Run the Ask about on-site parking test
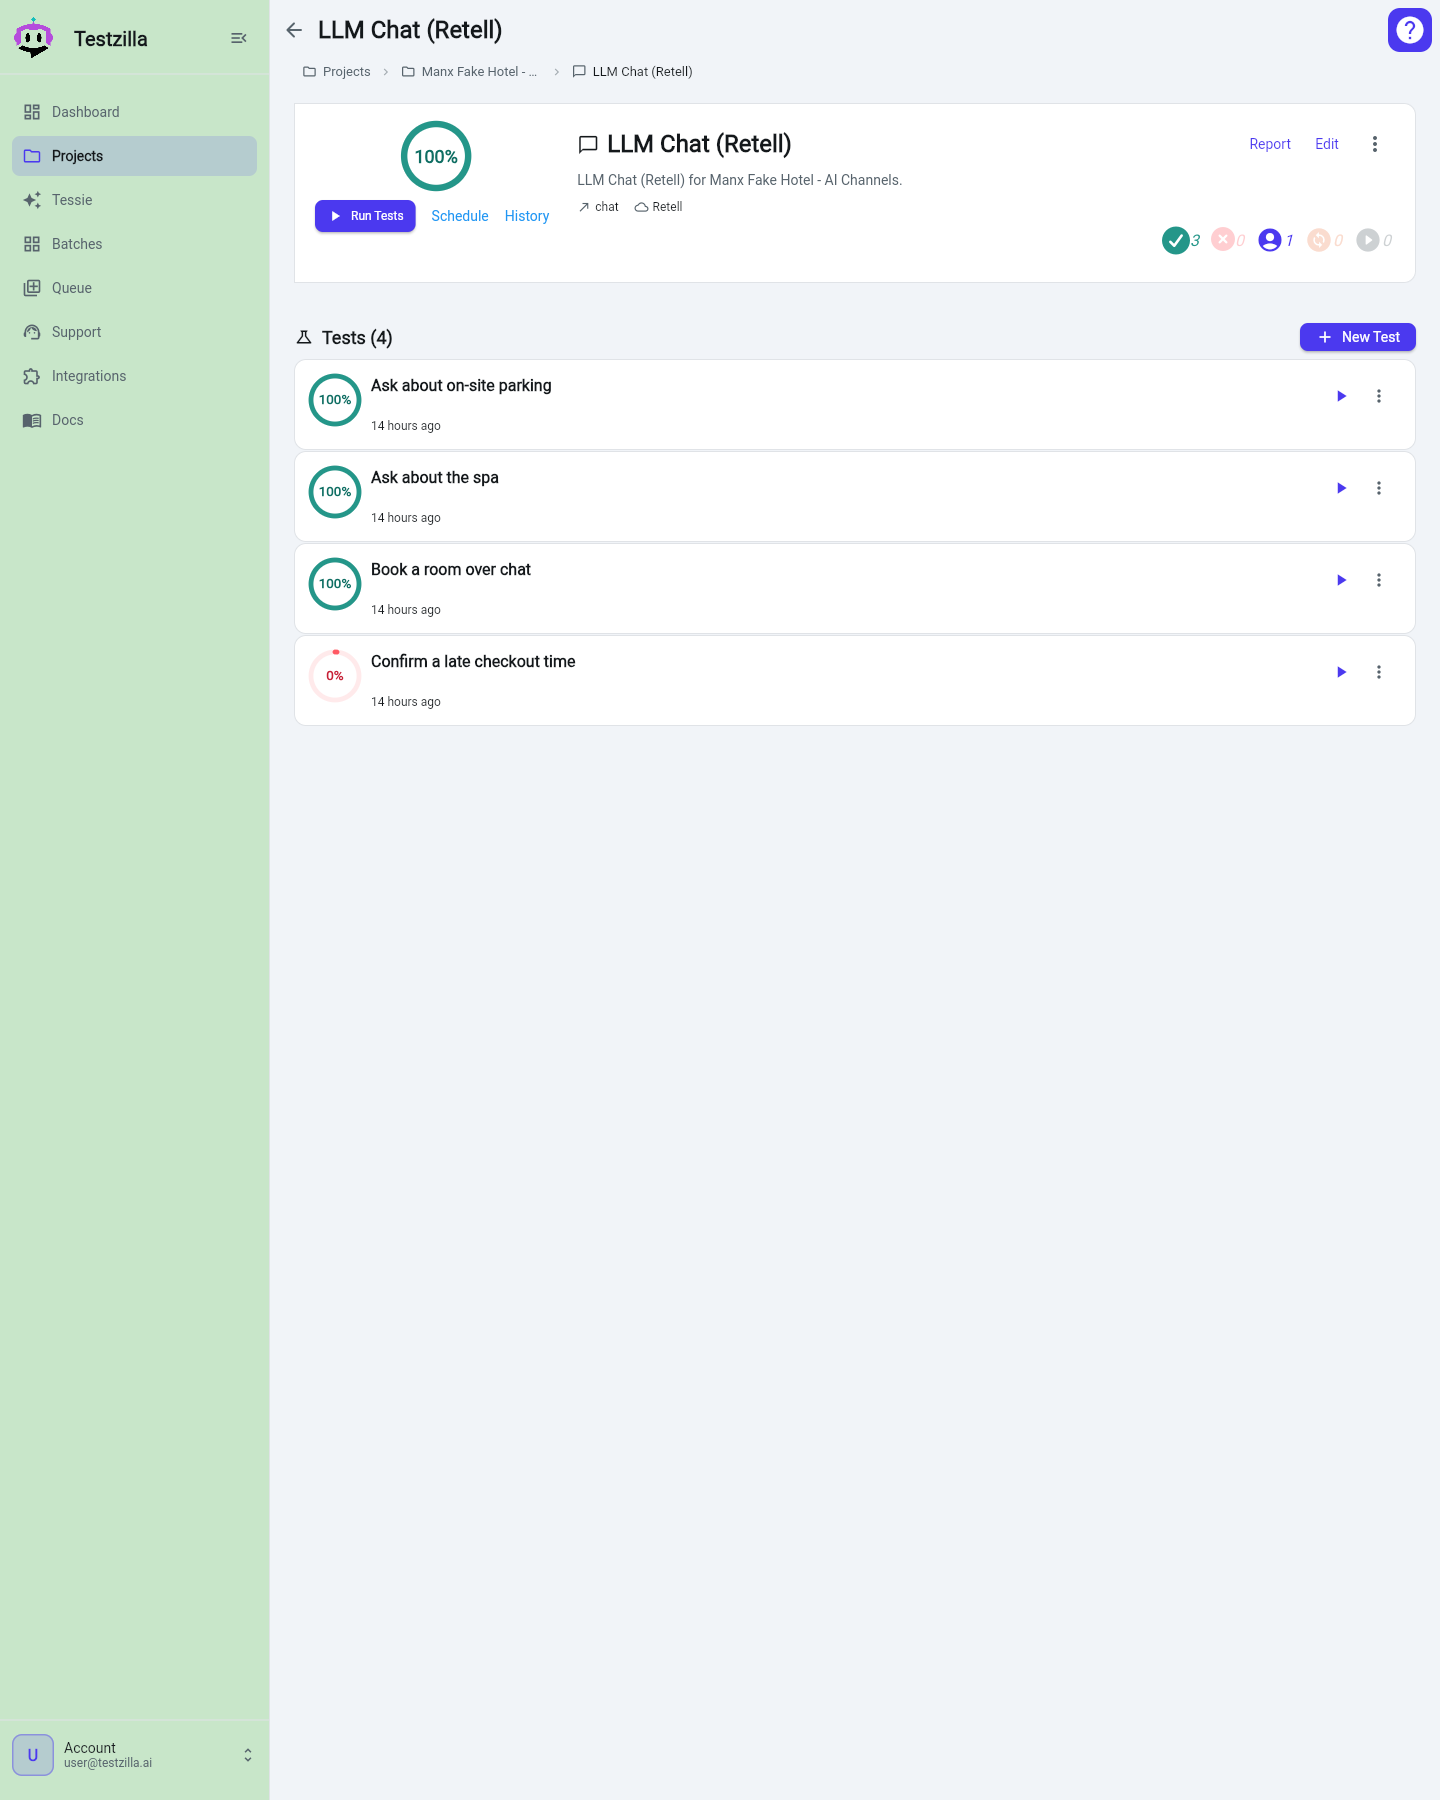 (x=1342, y=396)
